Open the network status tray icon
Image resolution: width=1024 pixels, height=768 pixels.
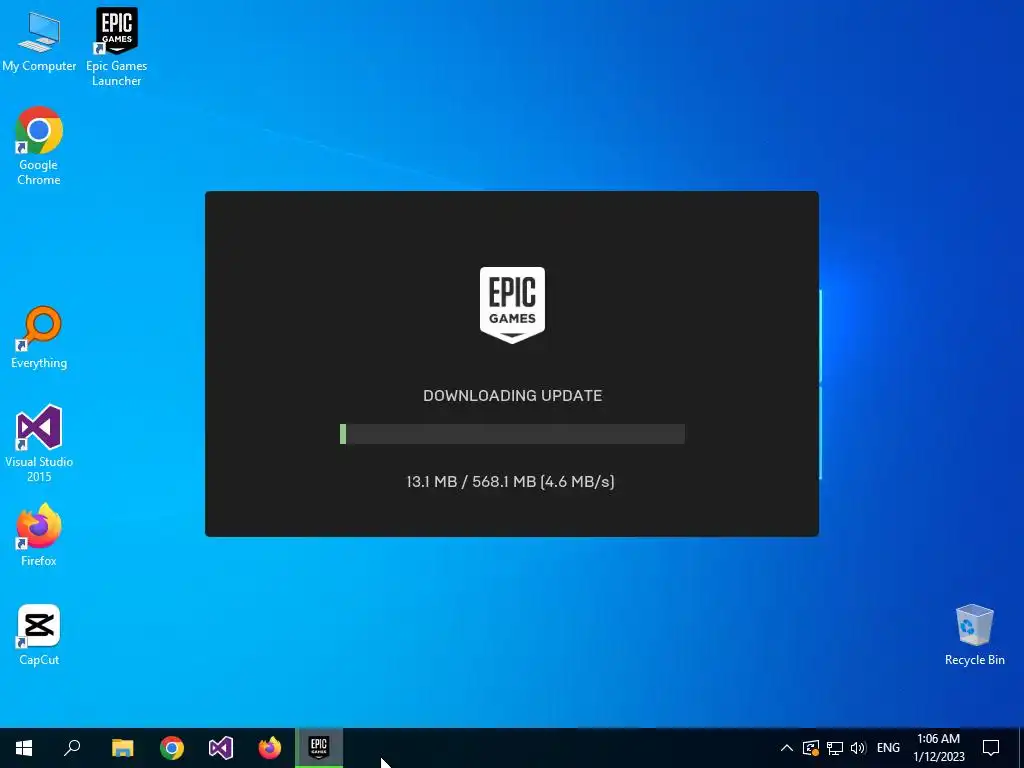click(835, 748)
